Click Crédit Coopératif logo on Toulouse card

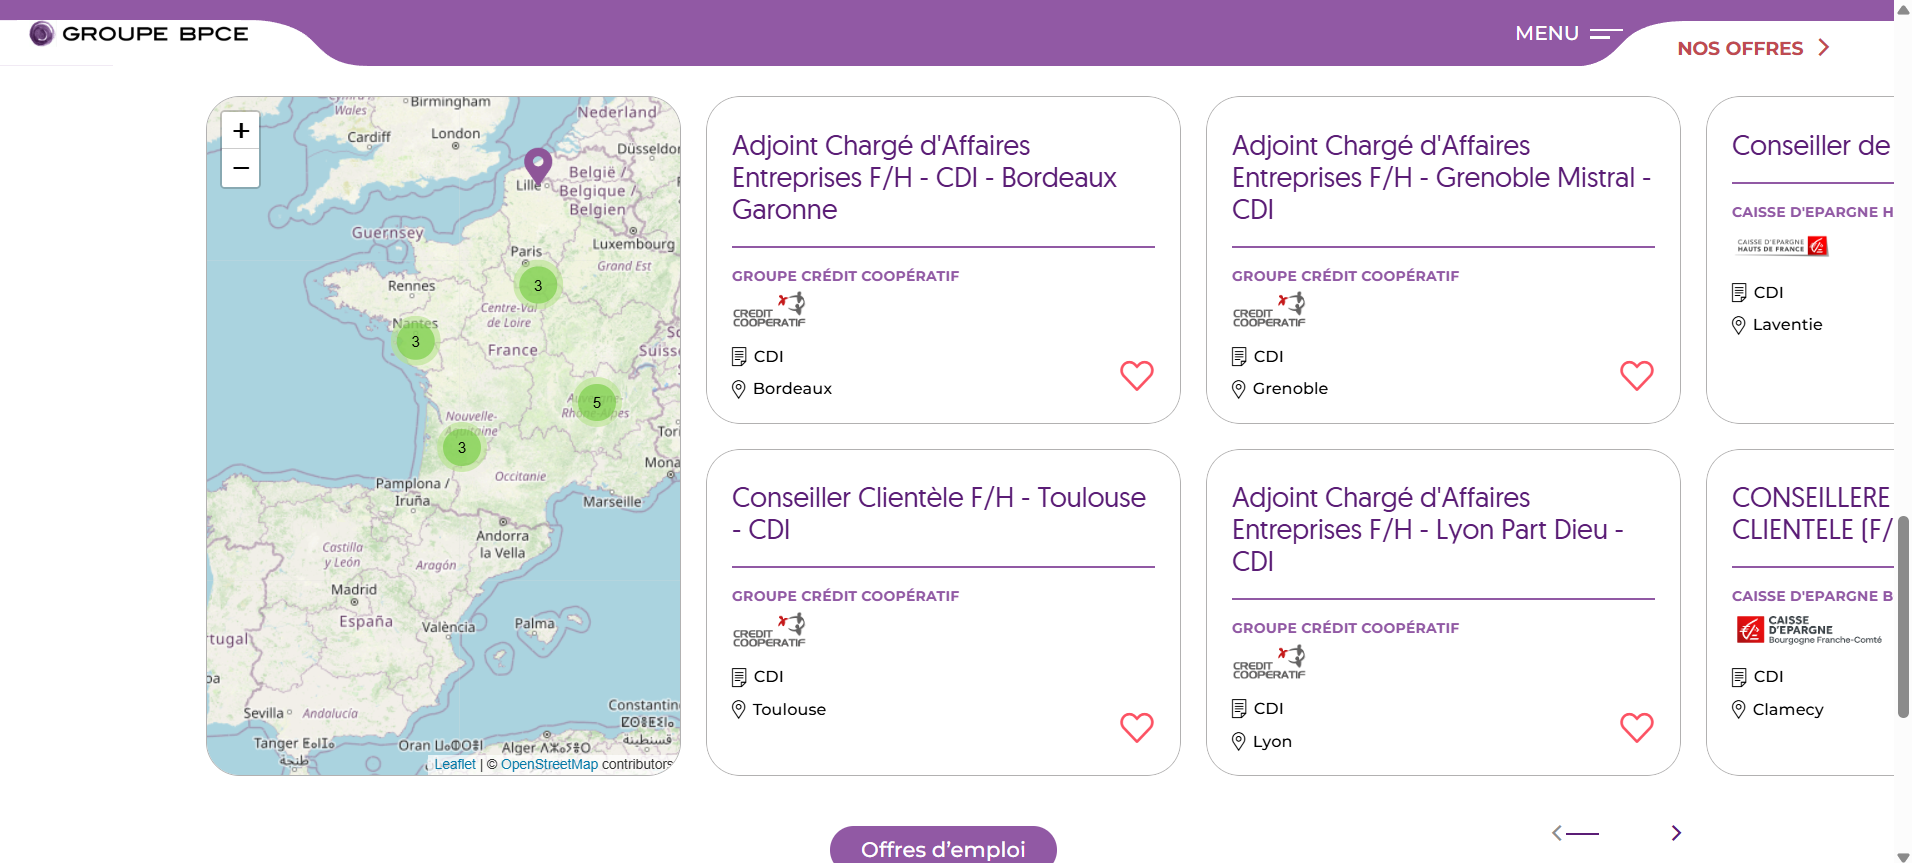(x=769, y=630)
